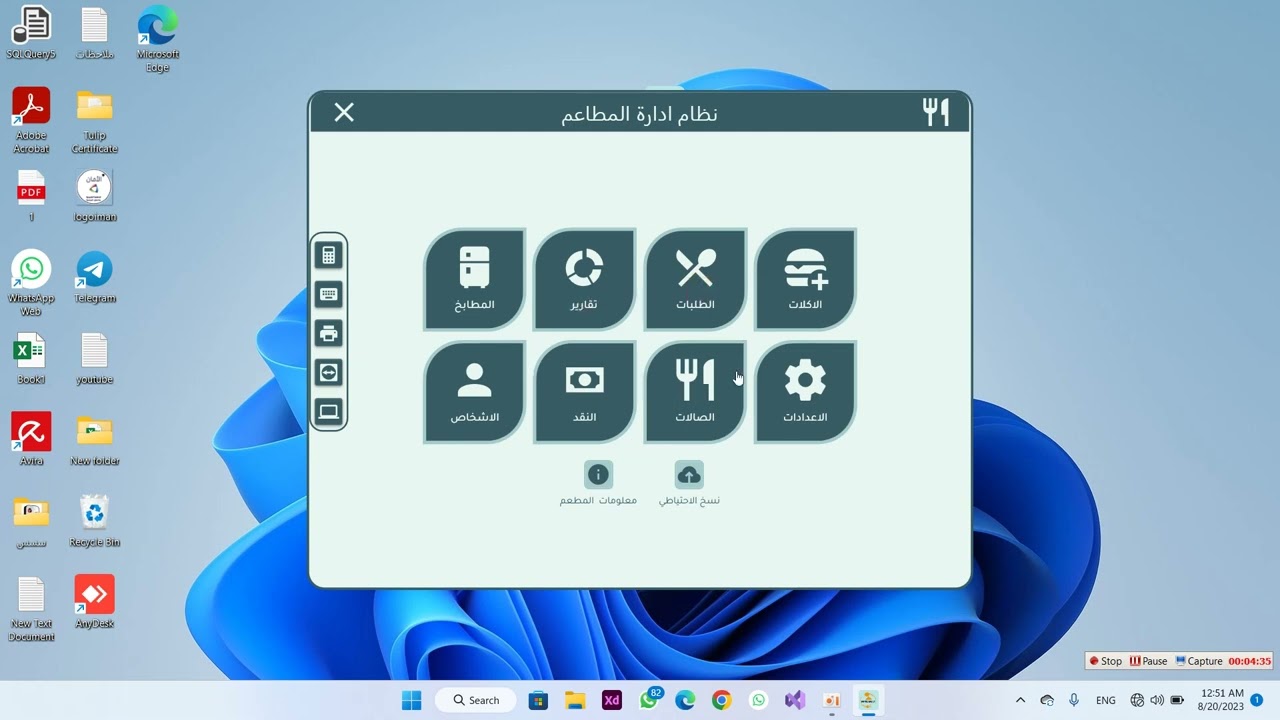
Task: Open Adobe XD from taskbar
Action: pos(611,700)
